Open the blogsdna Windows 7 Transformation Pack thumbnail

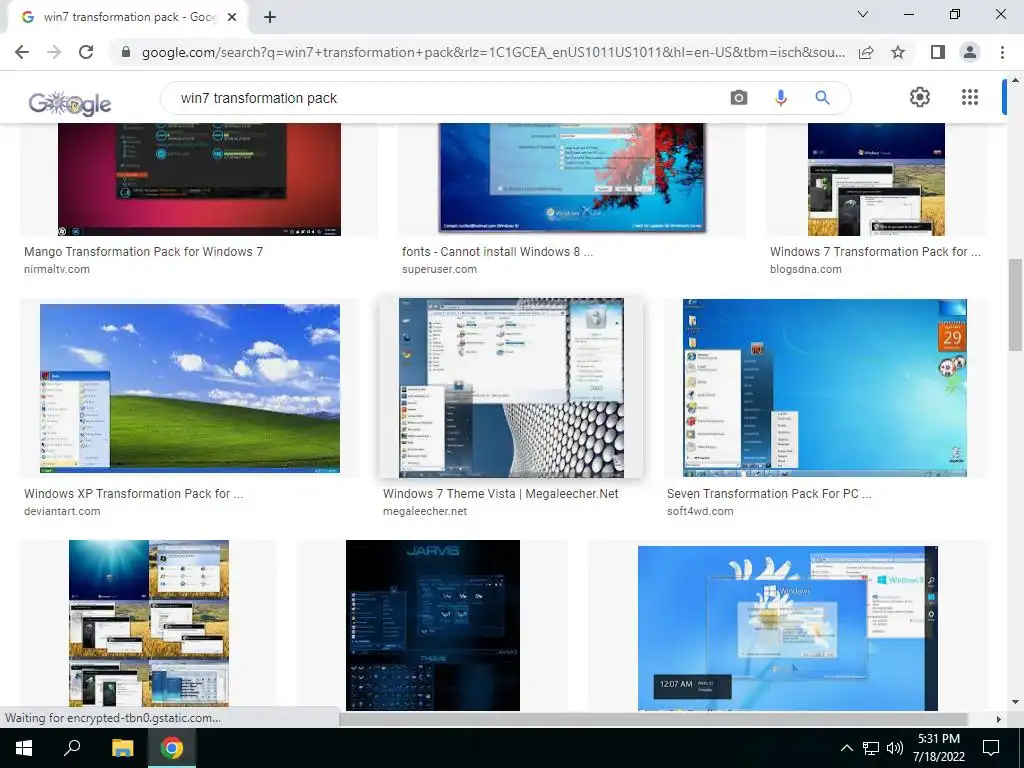coord(876,179)
